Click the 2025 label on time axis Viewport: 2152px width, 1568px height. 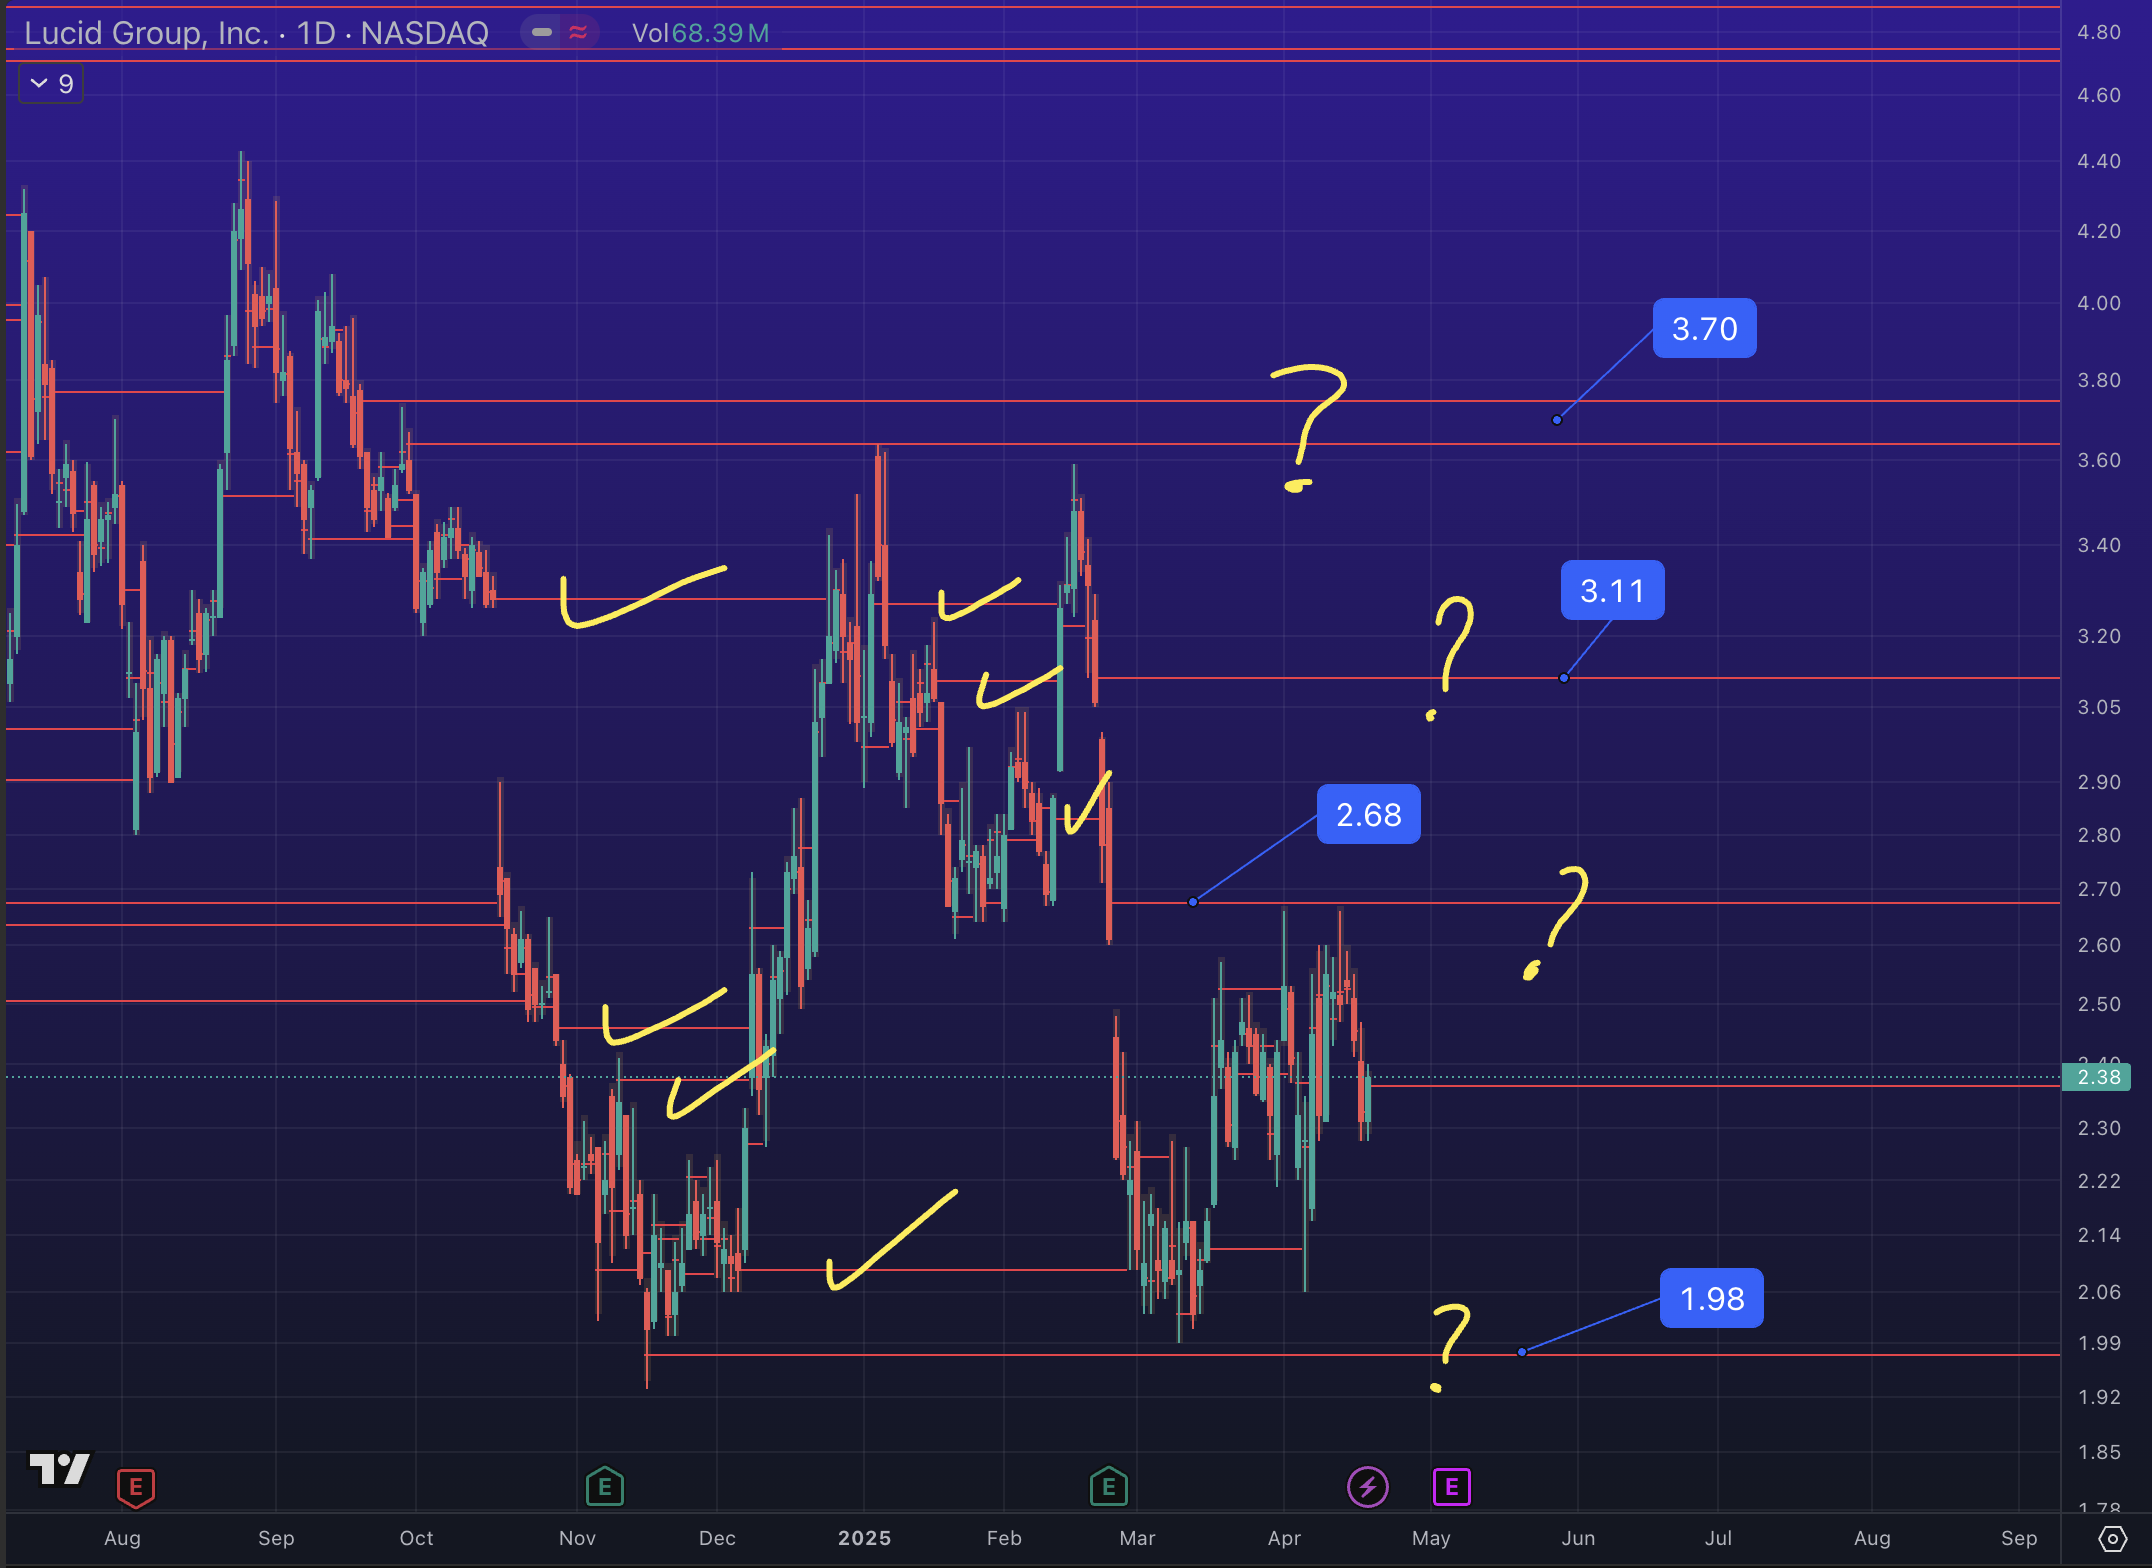(x=864, y=1538)
